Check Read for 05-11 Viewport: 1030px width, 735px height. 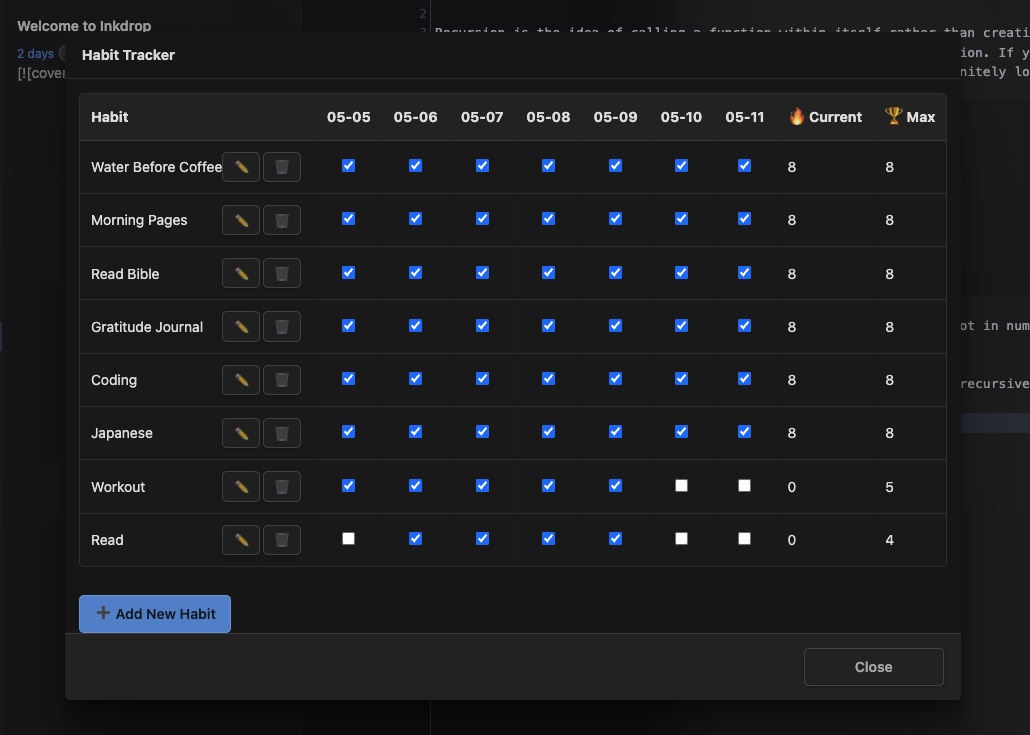[x=744, y=539]
